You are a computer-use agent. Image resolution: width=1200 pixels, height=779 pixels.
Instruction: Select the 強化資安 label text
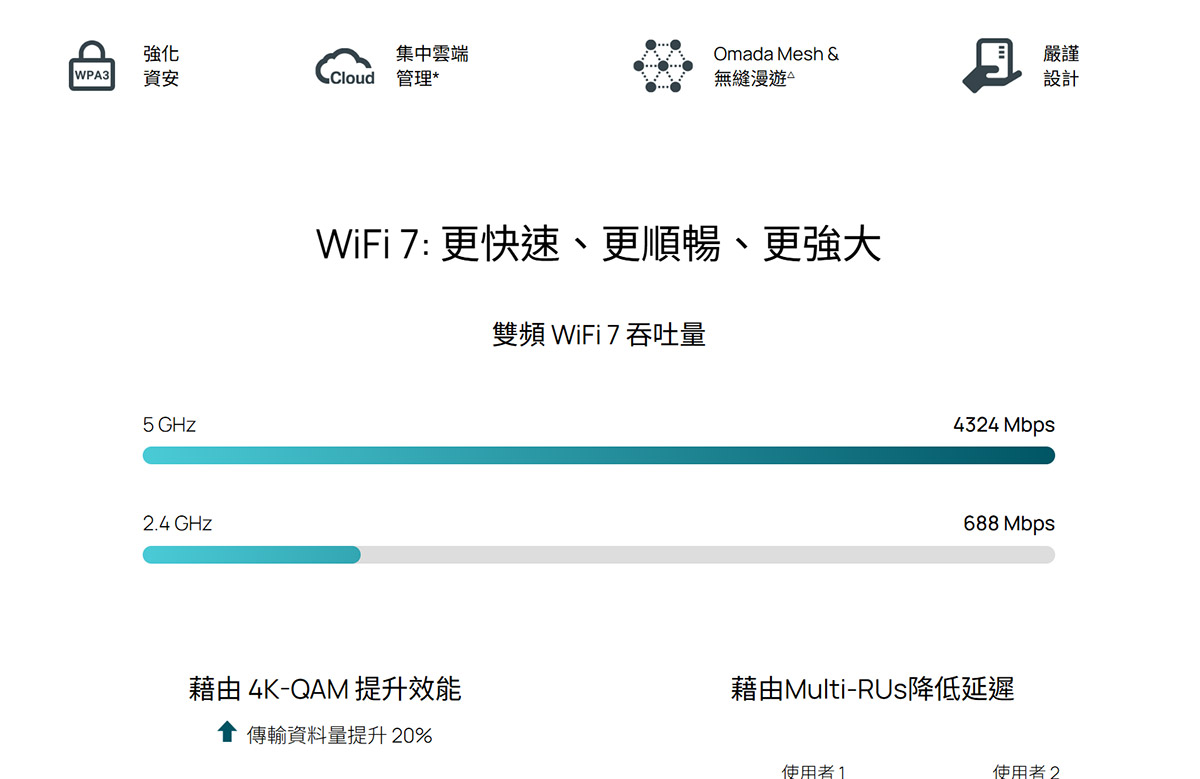click(x=161, y=66)
